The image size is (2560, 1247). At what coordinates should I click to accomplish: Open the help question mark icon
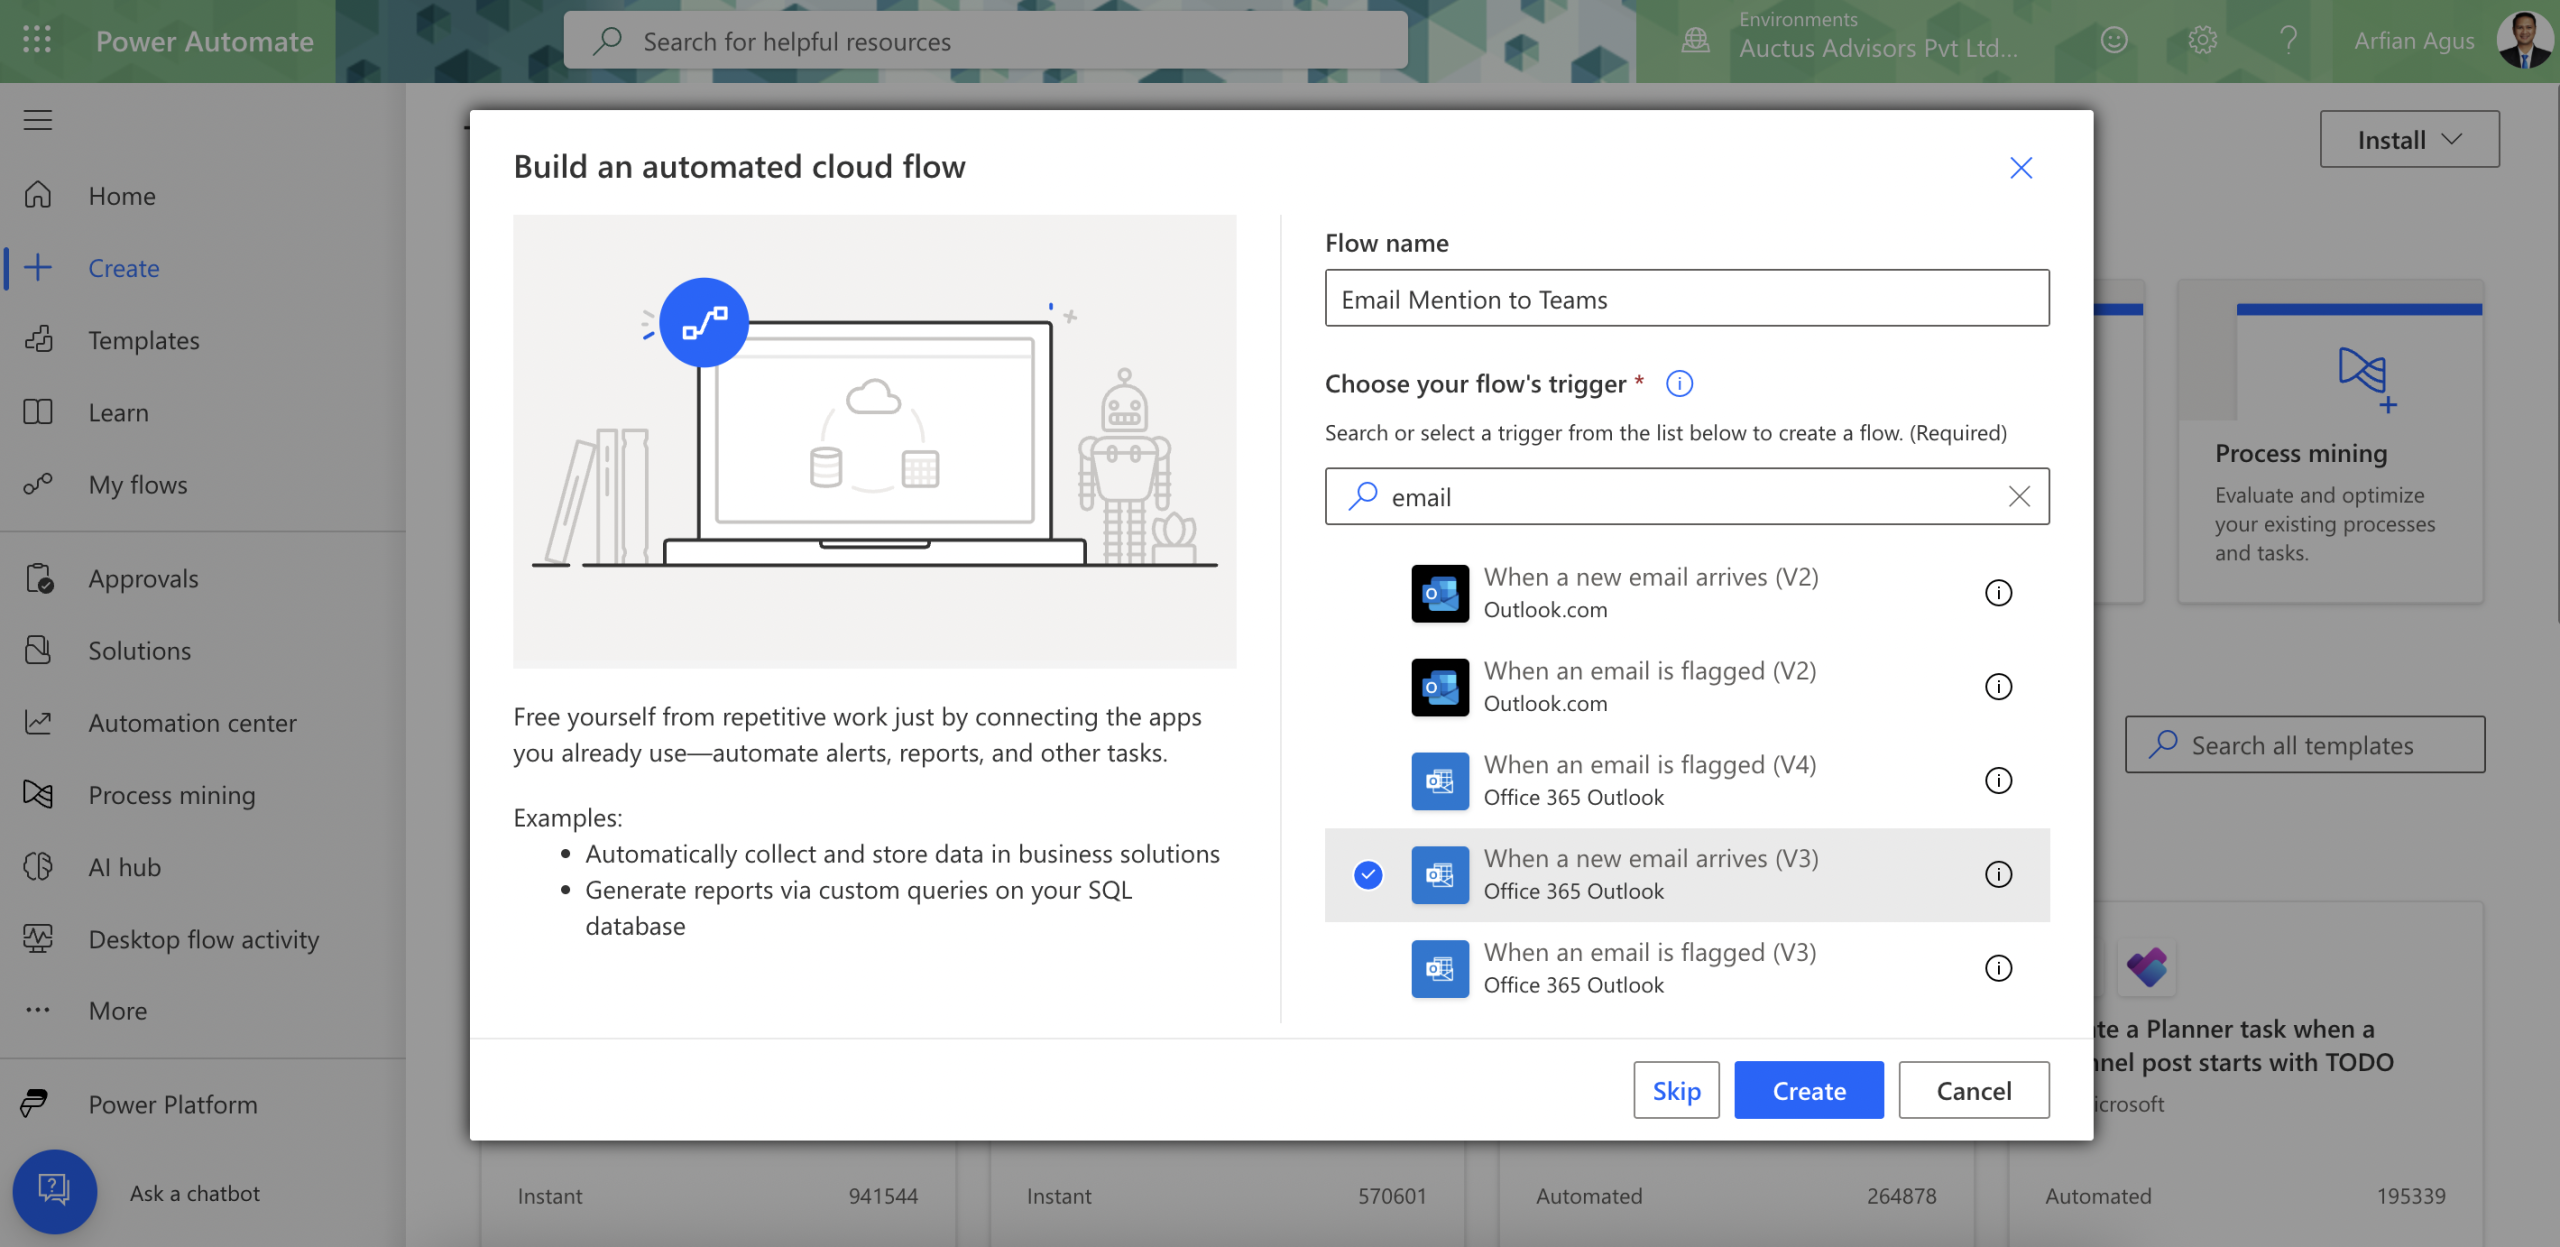[2288, 40]
